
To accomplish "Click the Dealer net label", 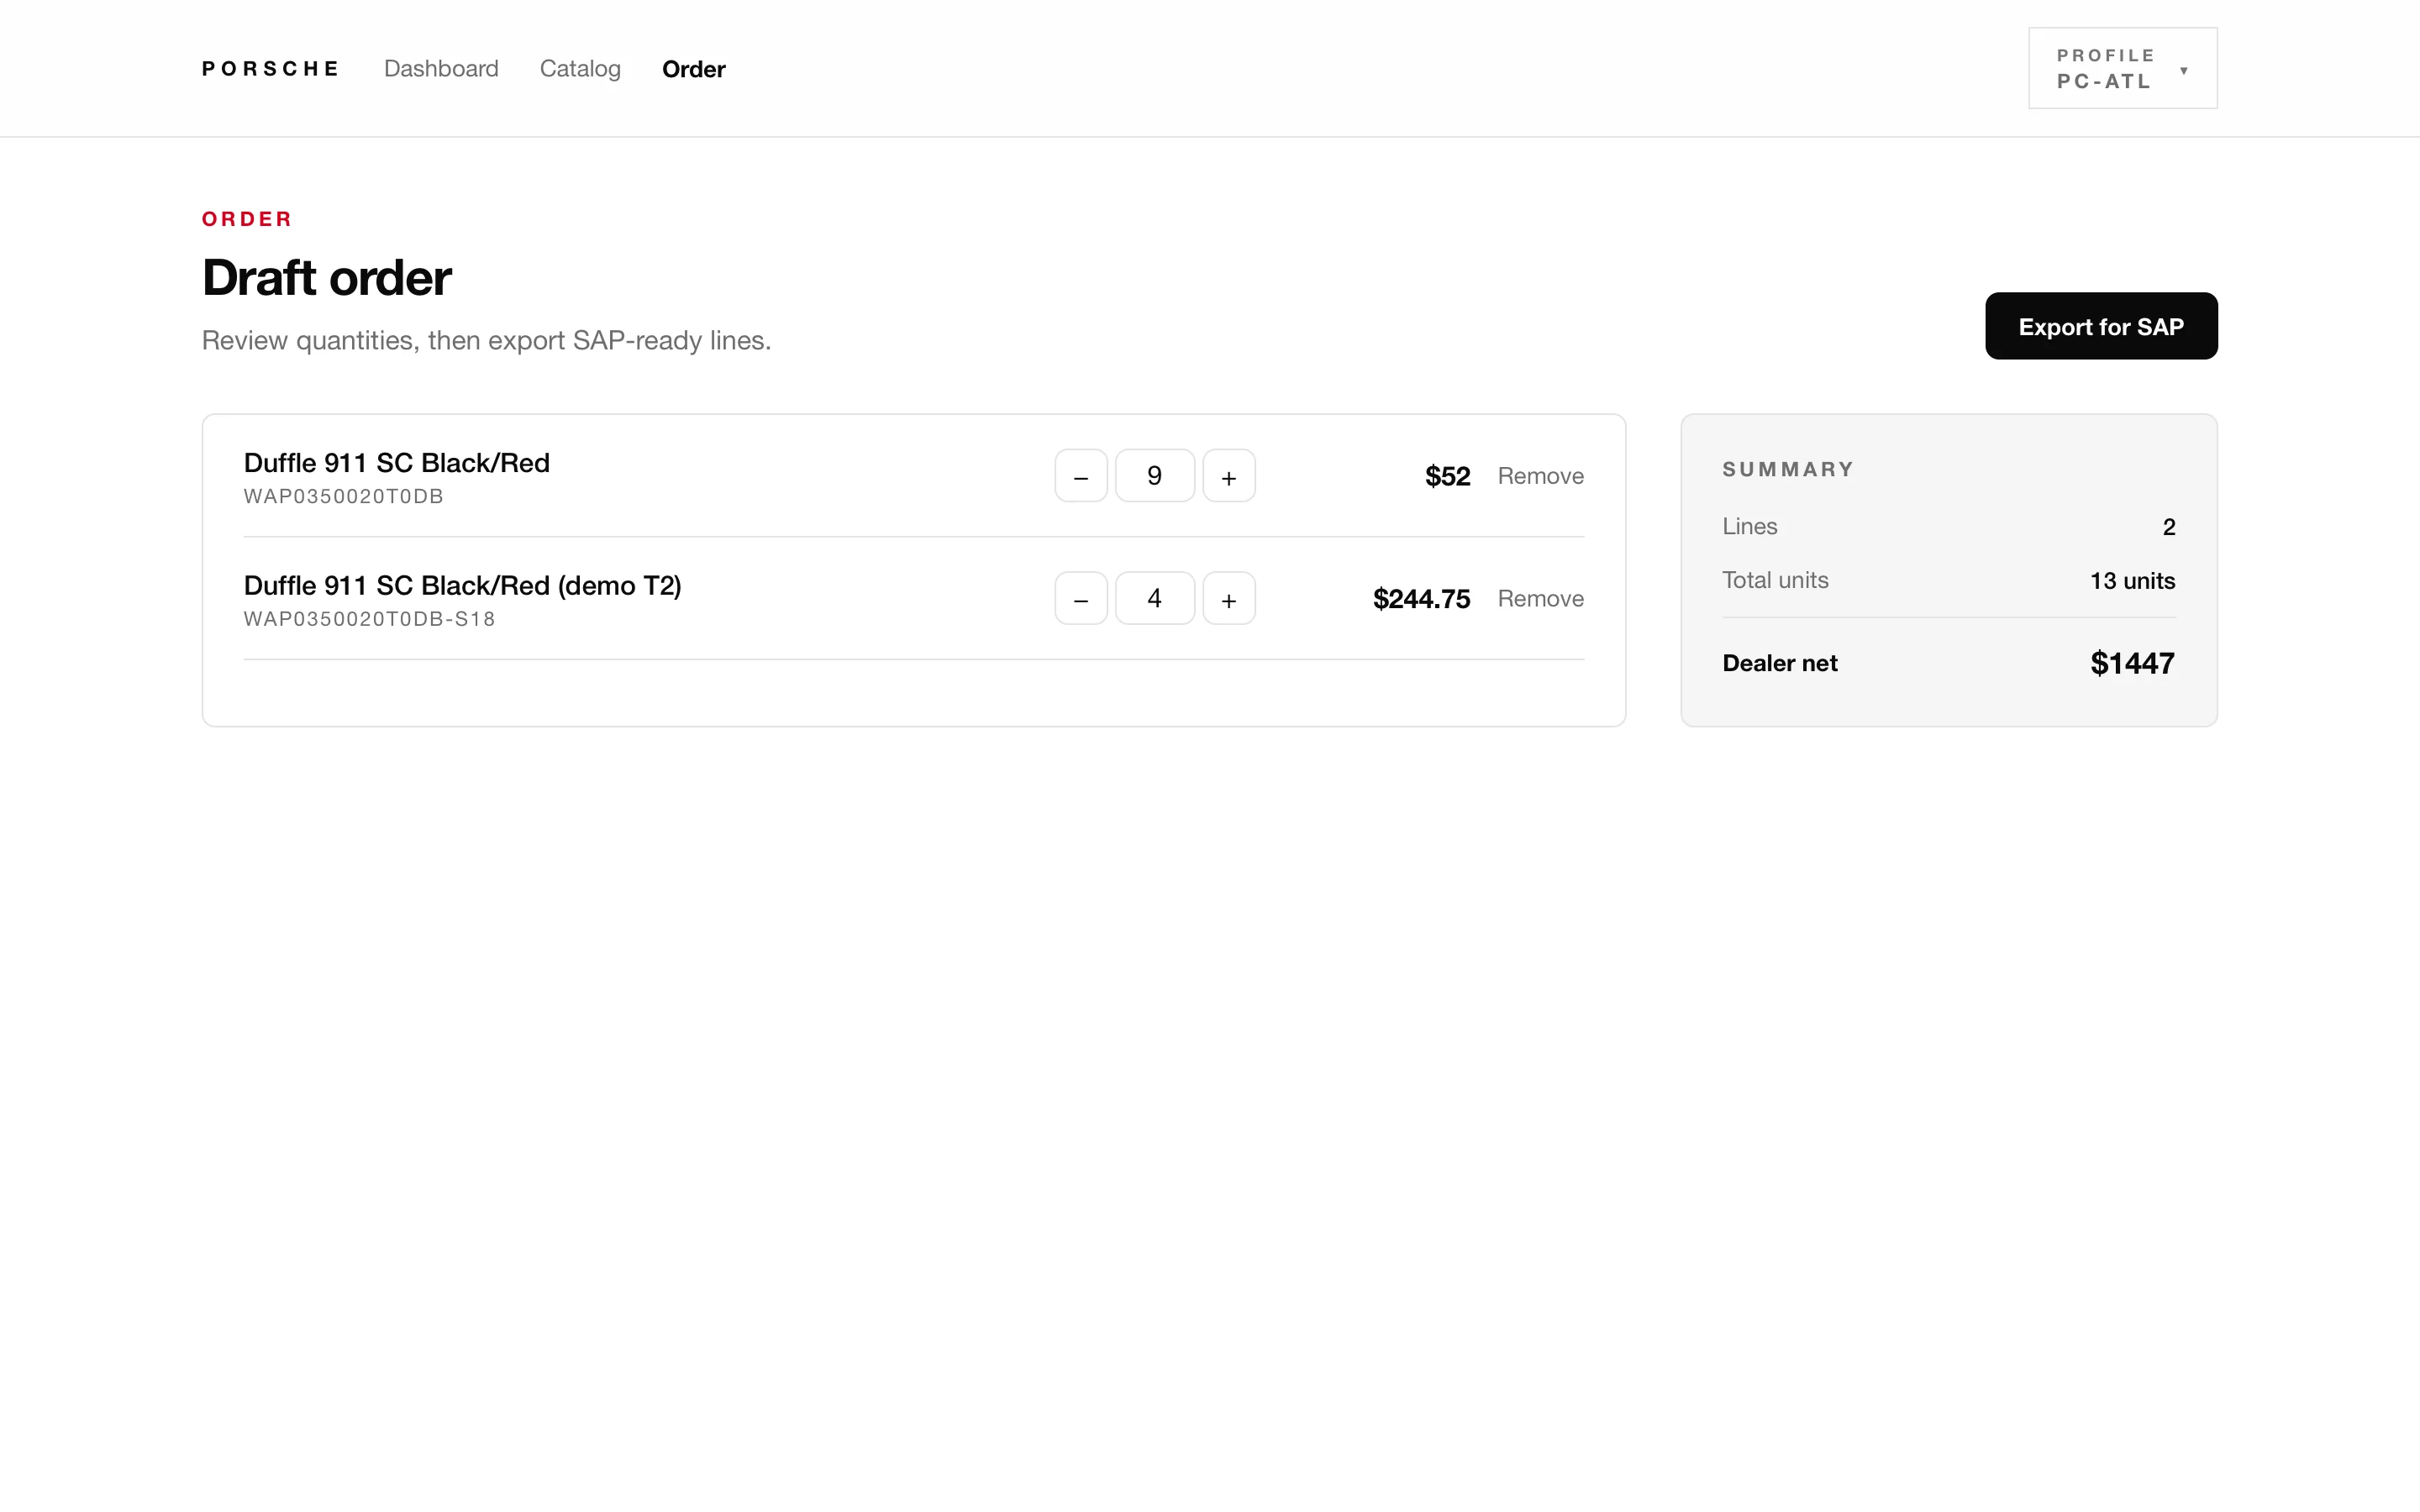I will point(1779,663).
